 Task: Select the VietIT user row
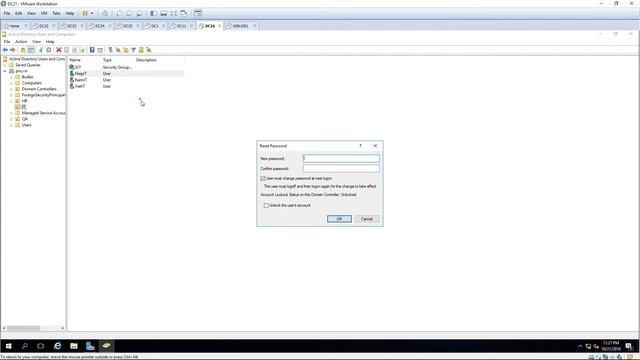(x=126, y=86)
